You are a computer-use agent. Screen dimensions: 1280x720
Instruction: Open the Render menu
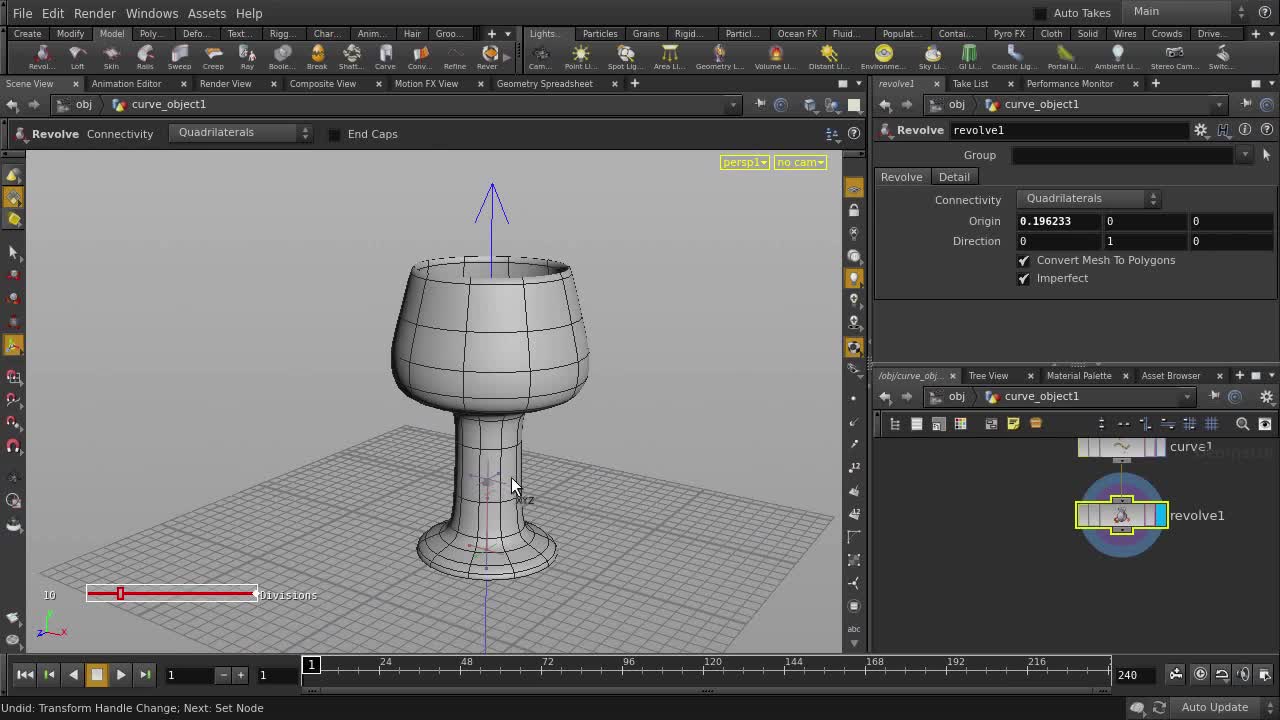point(95,13)
